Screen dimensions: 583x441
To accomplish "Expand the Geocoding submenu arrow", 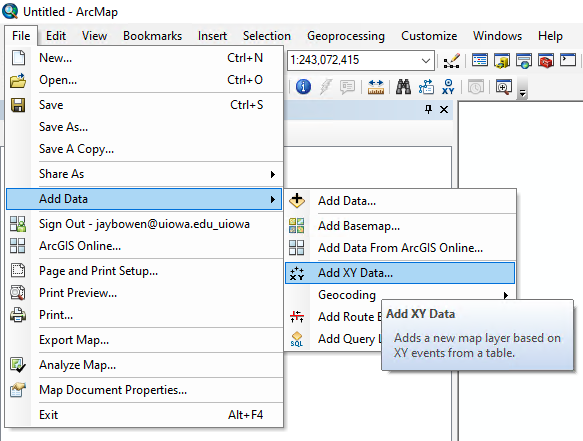I will (x=506, y=296).
